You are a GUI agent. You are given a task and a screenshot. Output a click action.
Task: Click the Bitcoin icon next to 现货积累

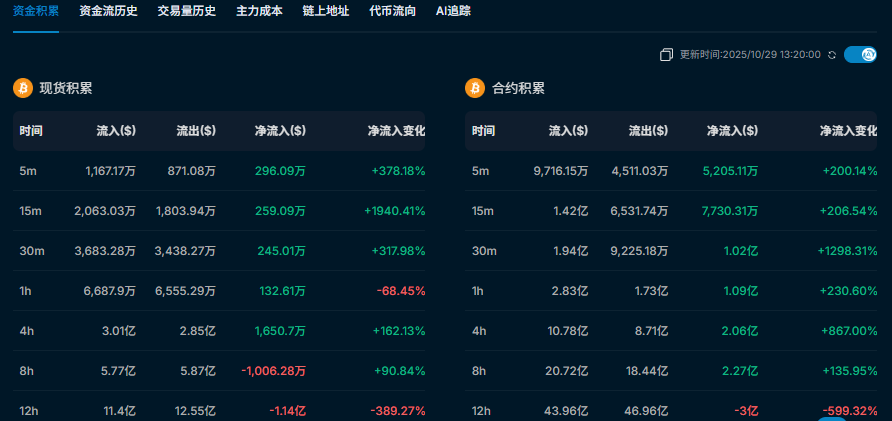tap(22, 88)
